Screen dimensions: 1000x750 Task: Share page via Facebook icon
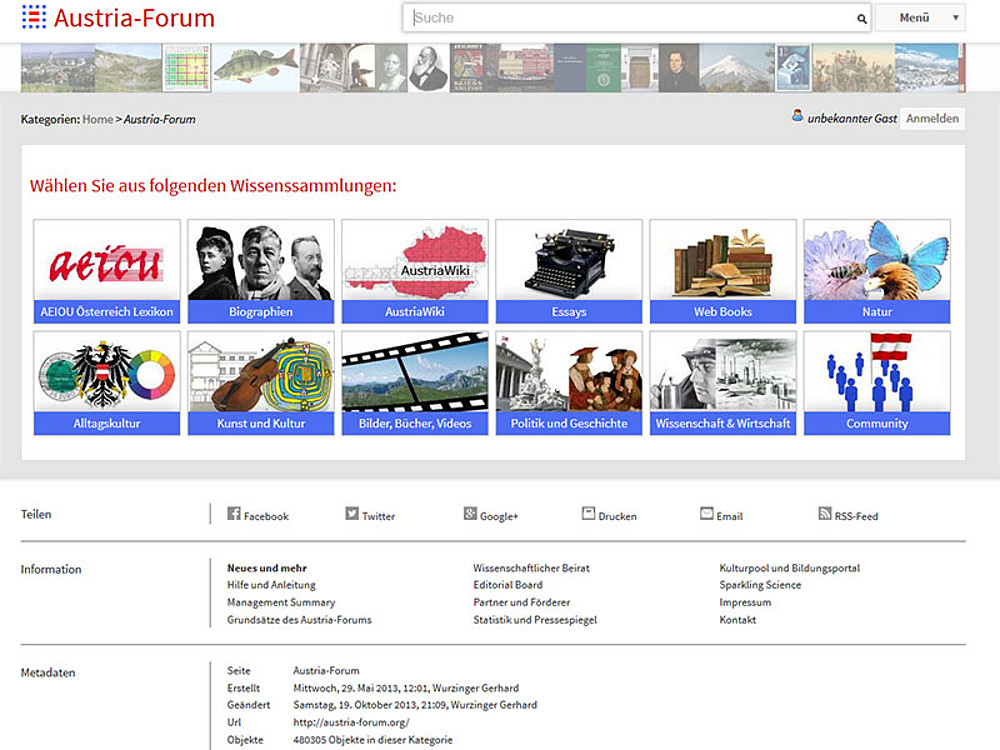(234, 514)
